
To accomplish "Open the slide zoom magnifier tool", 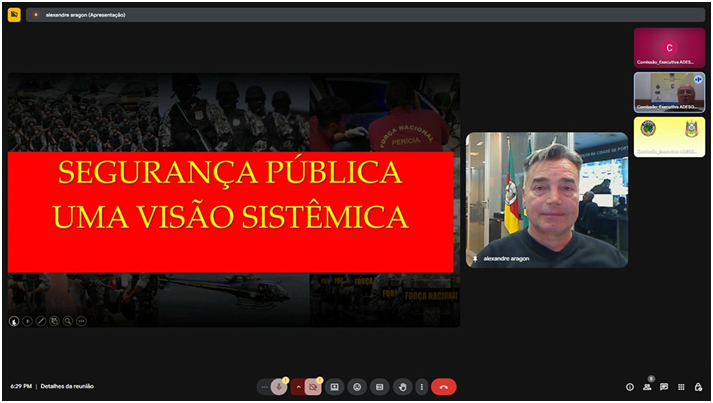I will [x=68, y=321].
